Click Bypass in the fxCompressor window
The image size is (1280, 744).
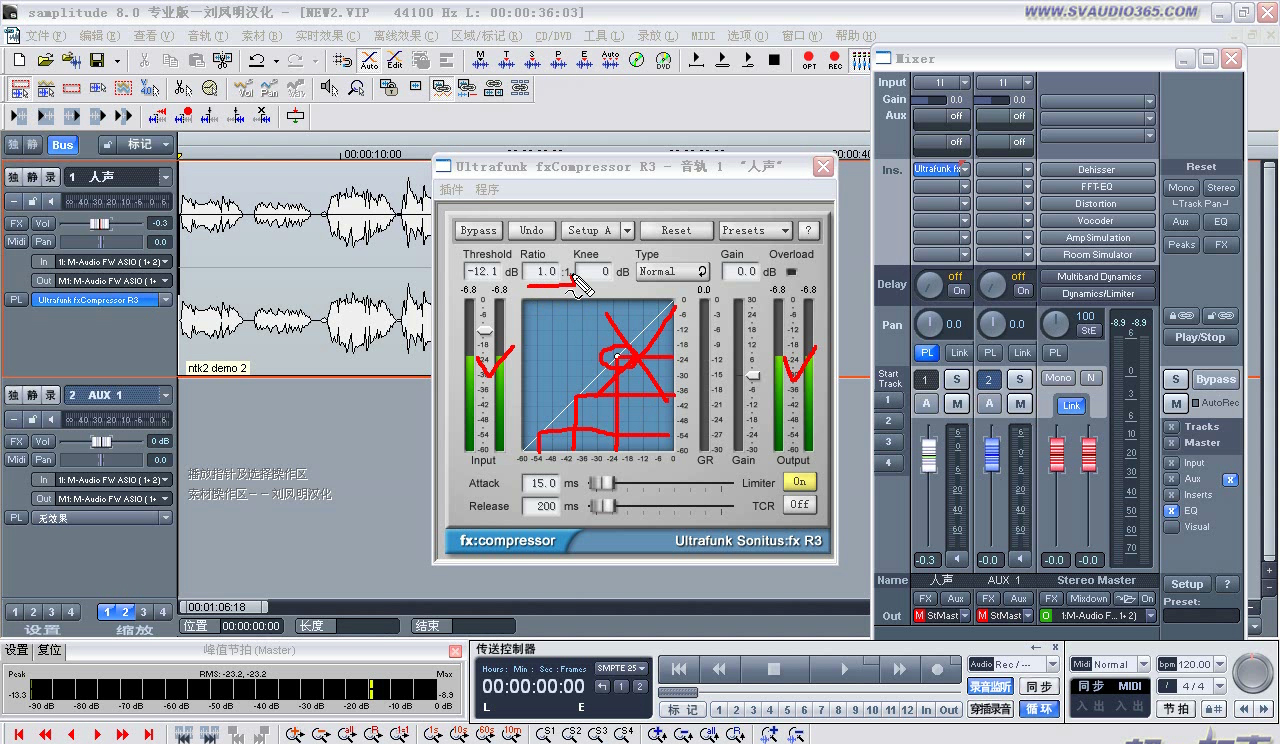point(478,230)
